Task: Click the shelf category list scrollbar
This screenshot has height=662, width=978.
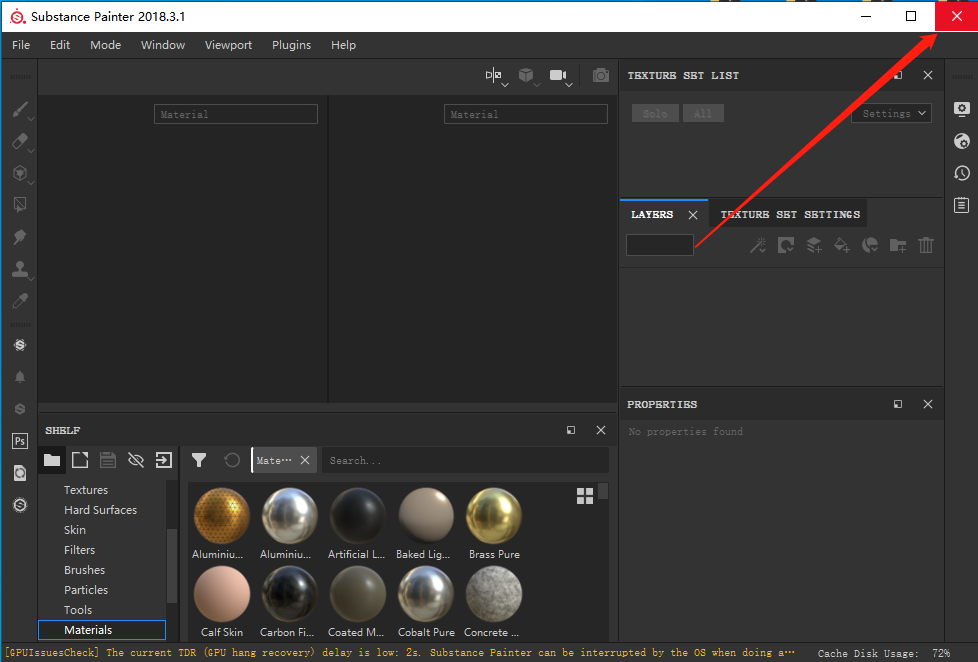Action: click(x=172, y=565)
